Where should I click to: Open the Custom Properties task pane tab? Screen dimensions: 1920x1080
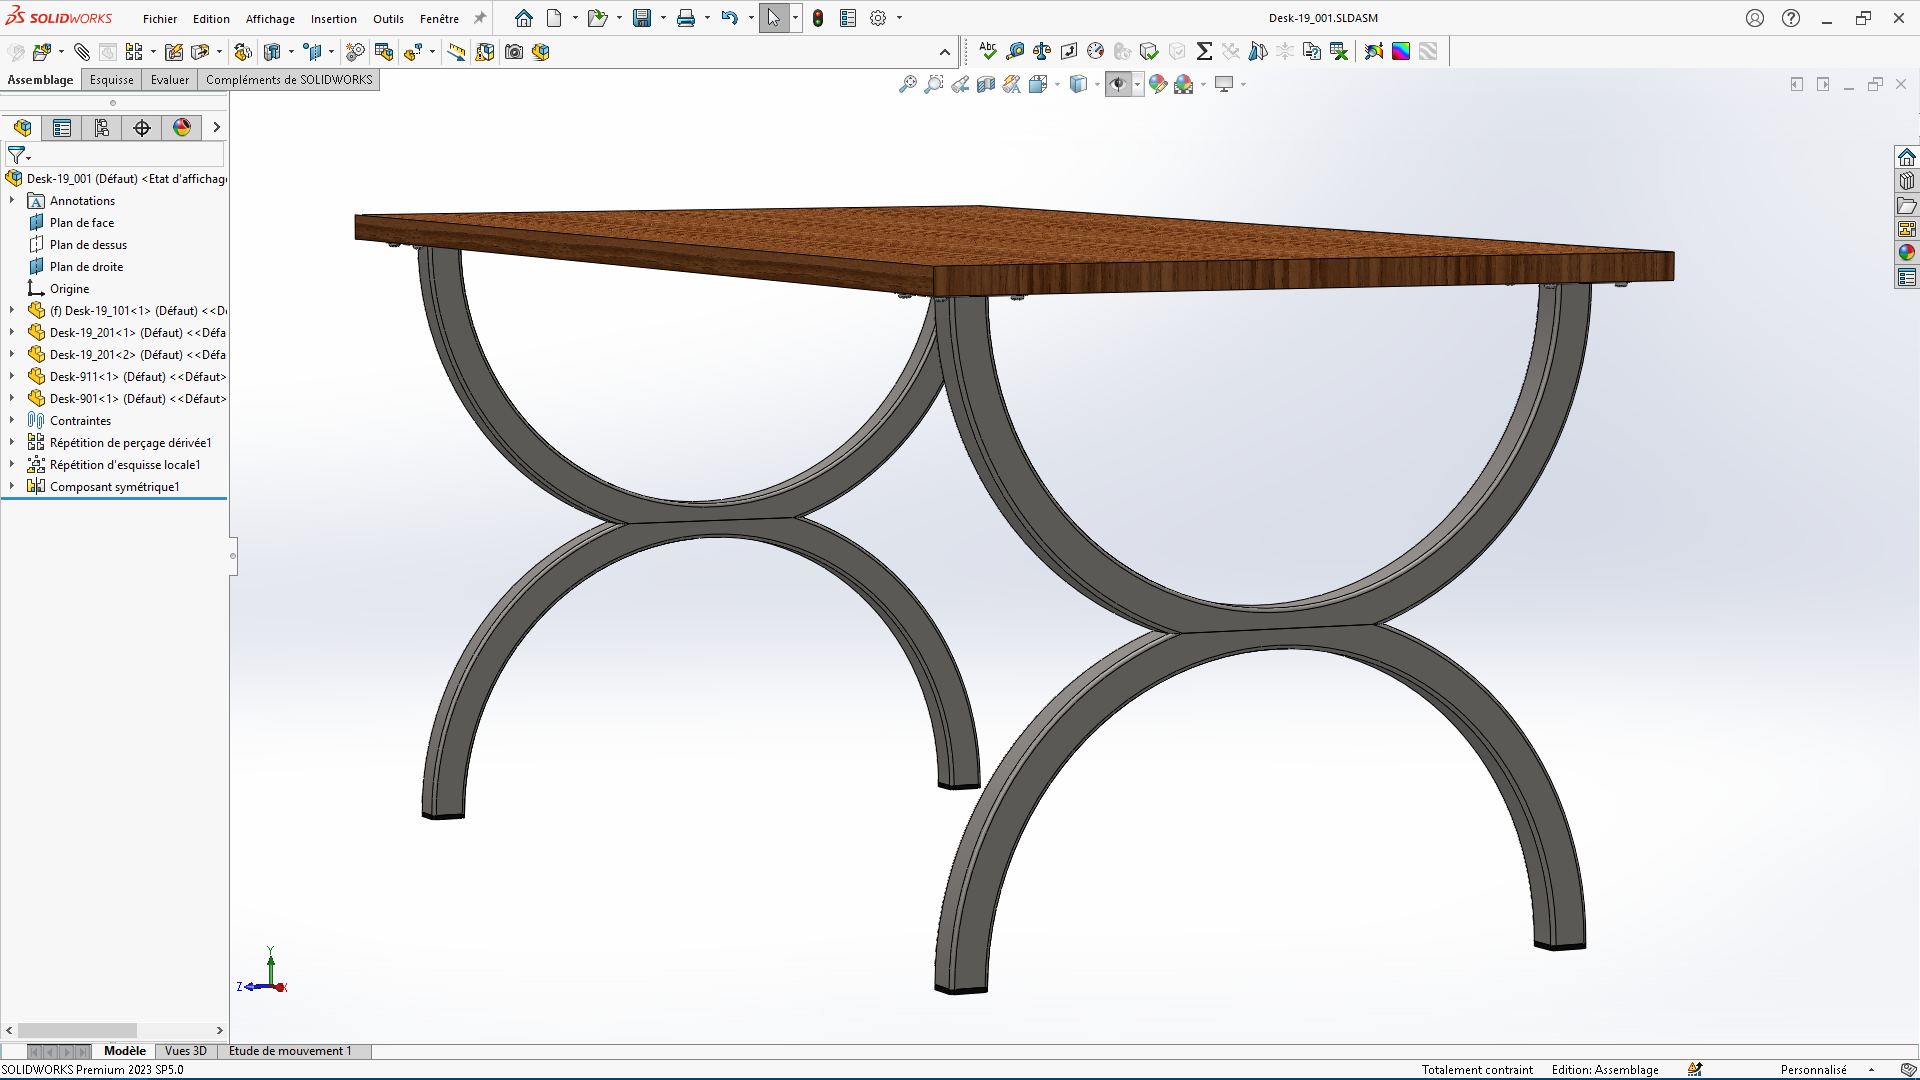[1907, 277]
